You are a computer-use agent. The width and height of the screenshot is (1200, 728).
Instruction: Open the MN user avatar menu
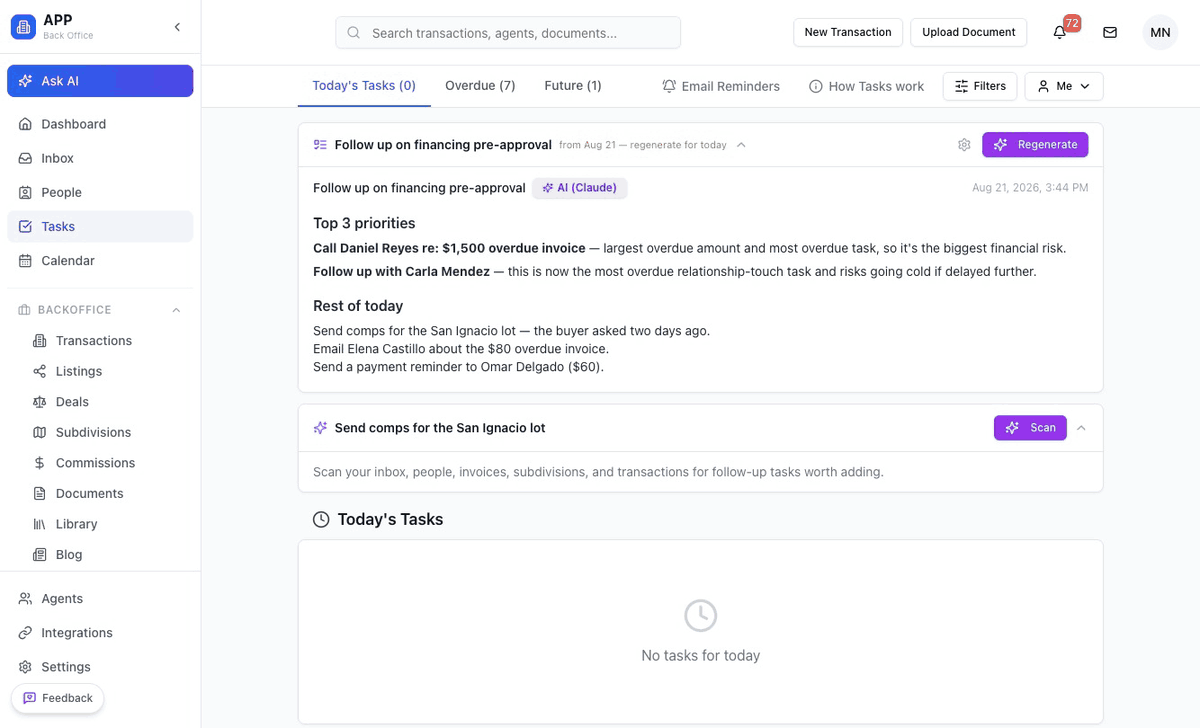(x=1160, y=33)
